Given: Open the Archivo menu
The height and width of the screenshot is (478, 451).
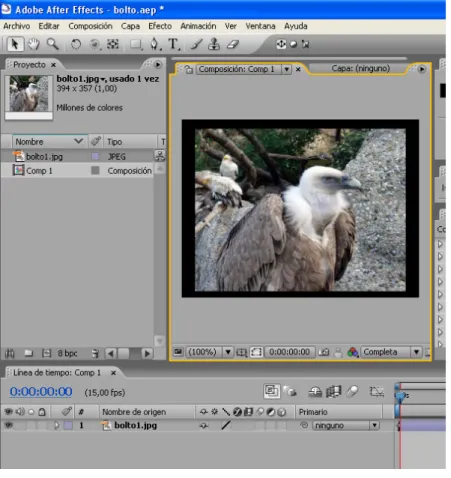Looking at the screenshot, I should tap(17, 26).
